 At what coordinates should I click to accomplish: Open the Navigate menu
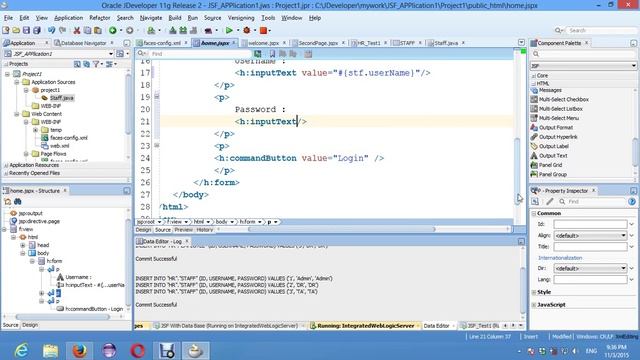coord(151,18)
